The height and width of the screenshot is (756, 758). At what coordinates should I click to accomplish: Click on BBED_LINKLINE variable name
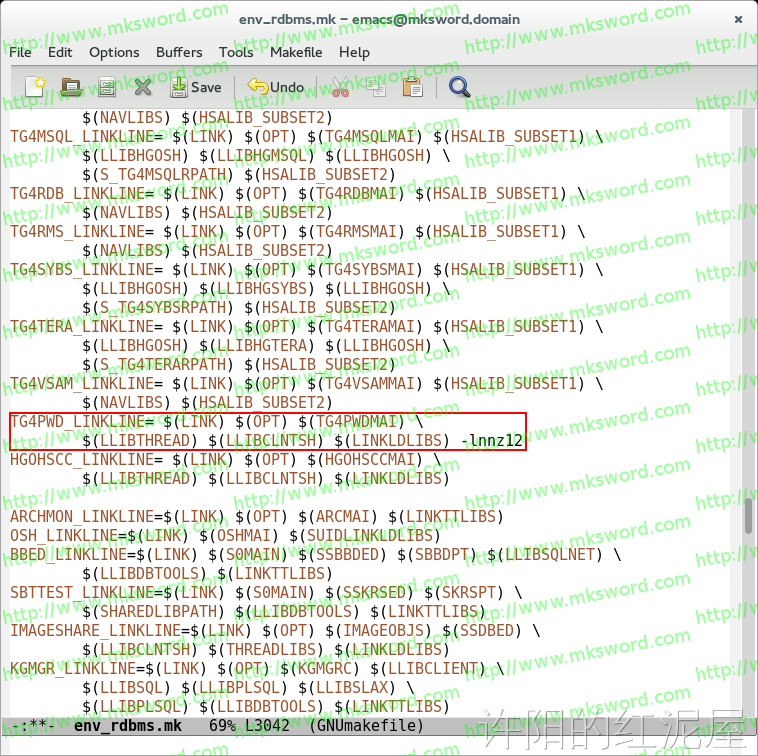pos(68,554)
